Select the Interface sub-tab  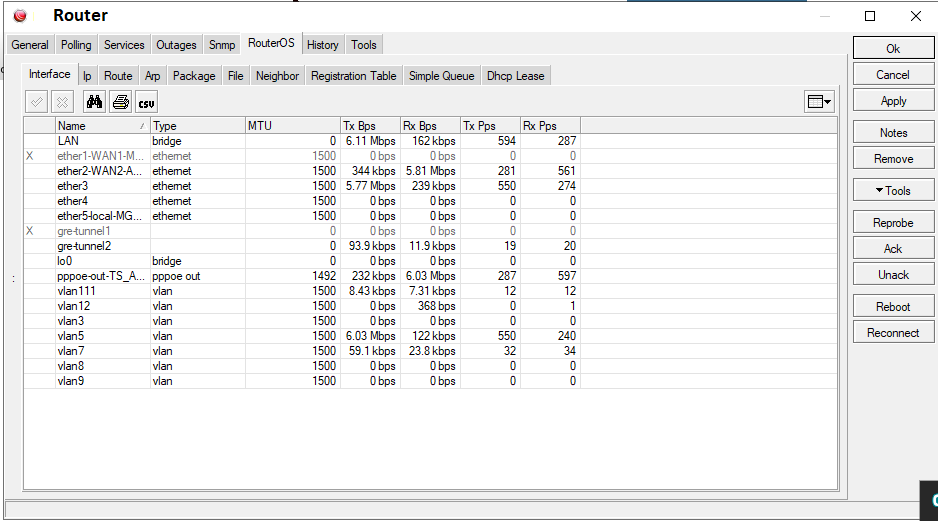click(50, 74)
